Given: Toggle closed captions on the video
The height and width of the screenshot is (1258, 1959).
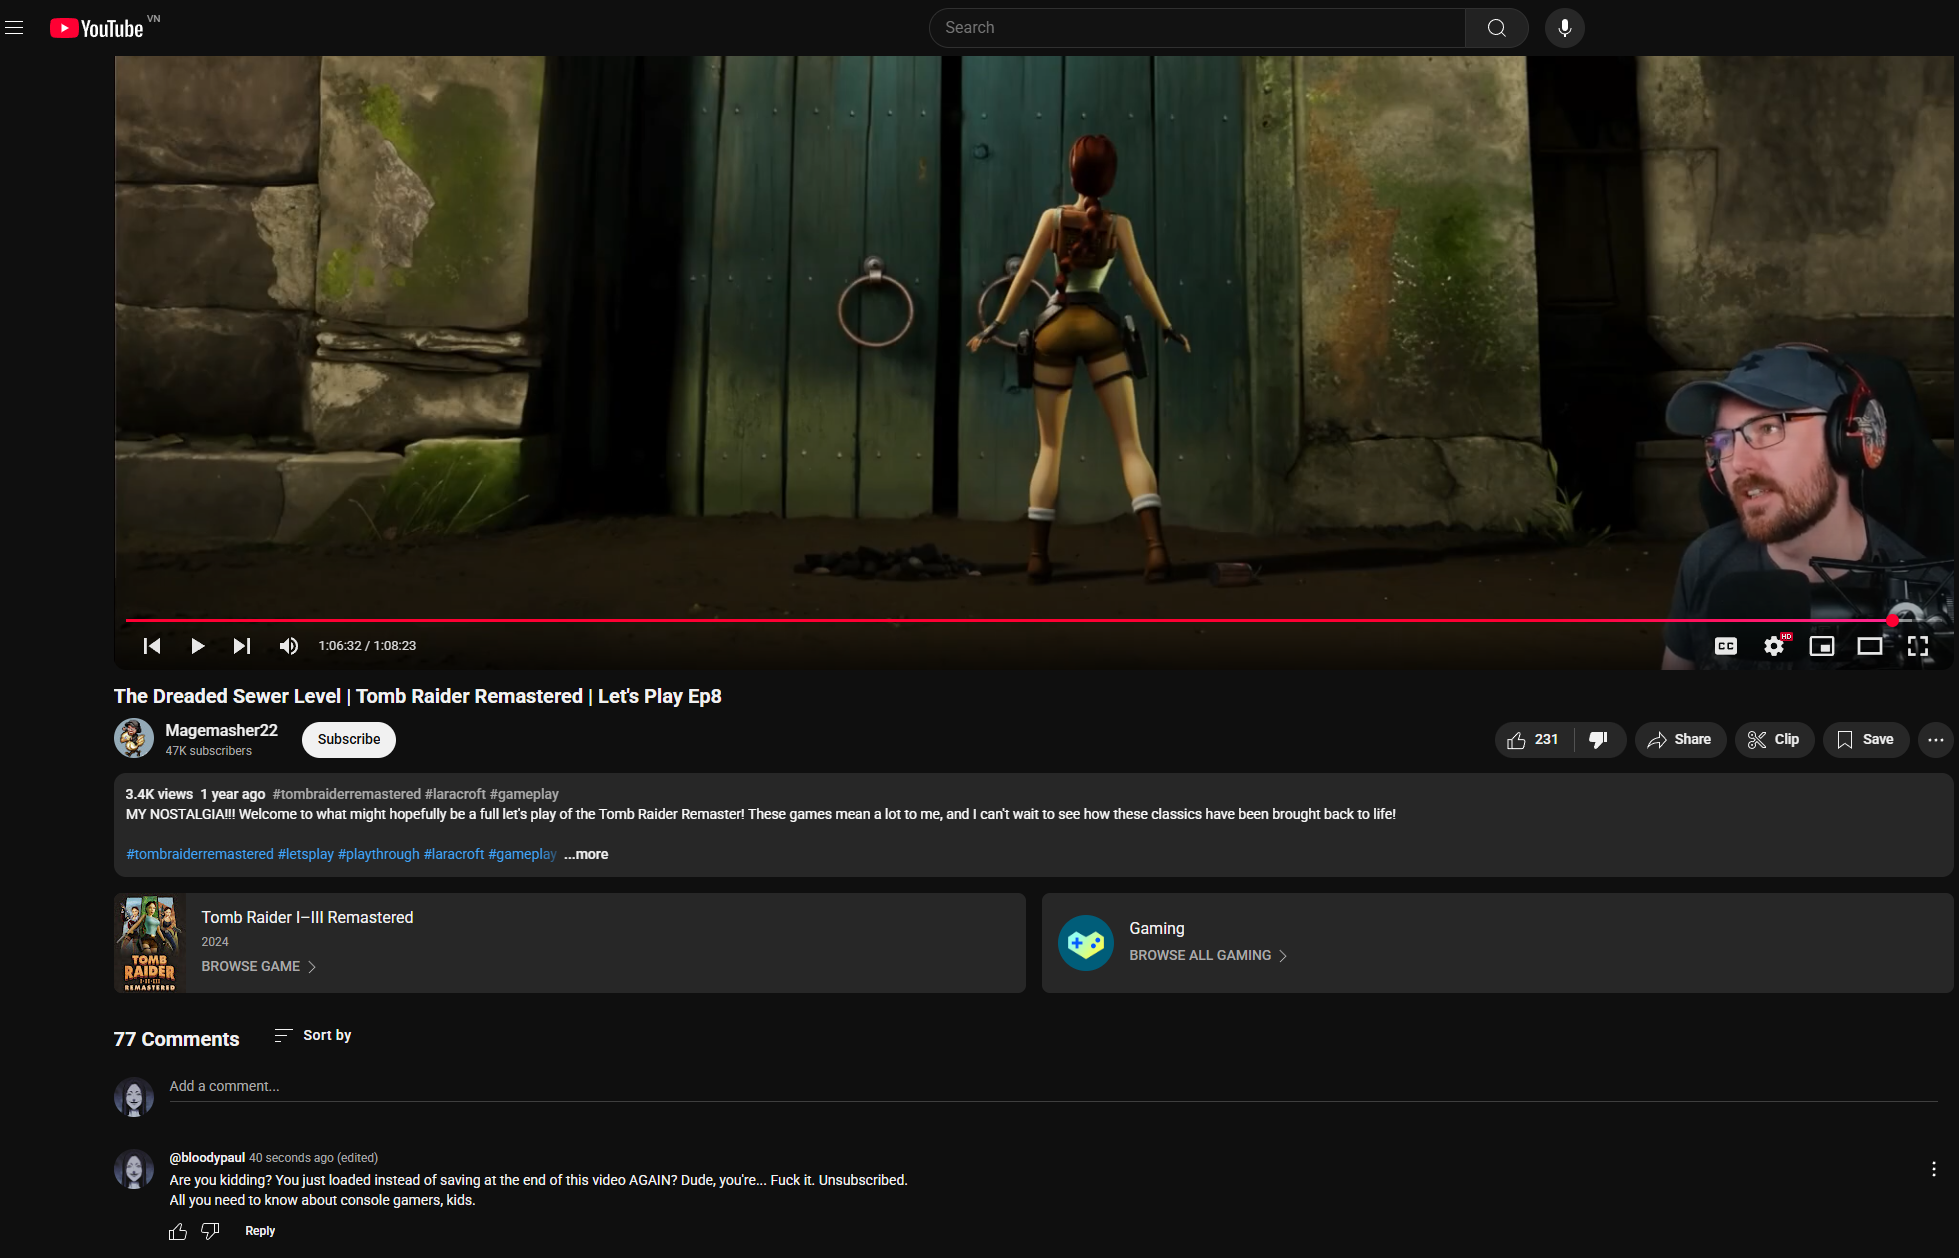Looking at the screenshot, I should pos(1726,646).
